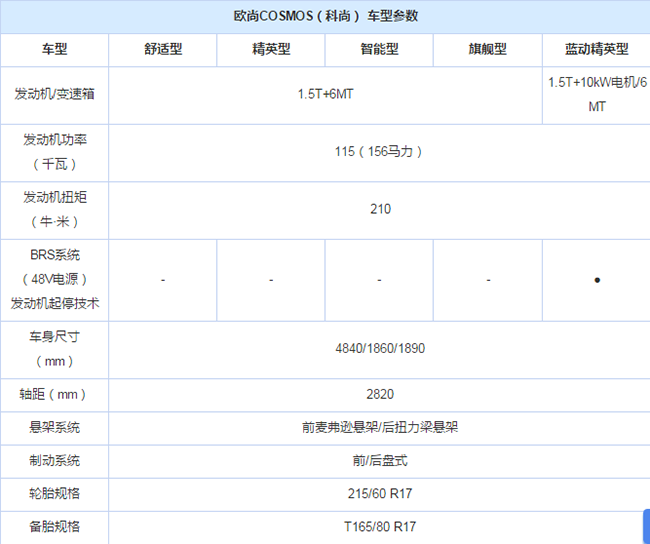Click the 悬架系统 row label
Screen dimensions: 650x544
pyautogui.click(x=54, y=427)
